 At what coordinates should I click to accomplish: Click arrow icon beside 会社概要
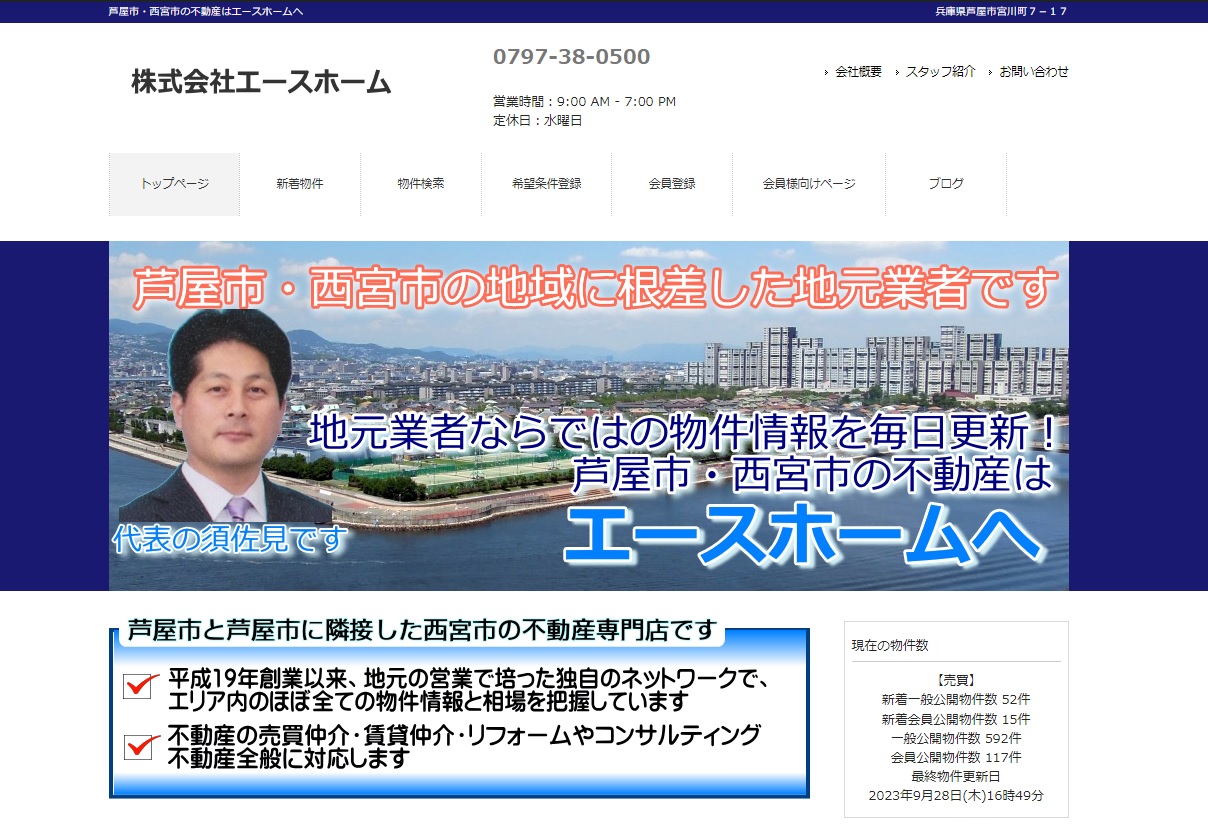click(826, 73)
